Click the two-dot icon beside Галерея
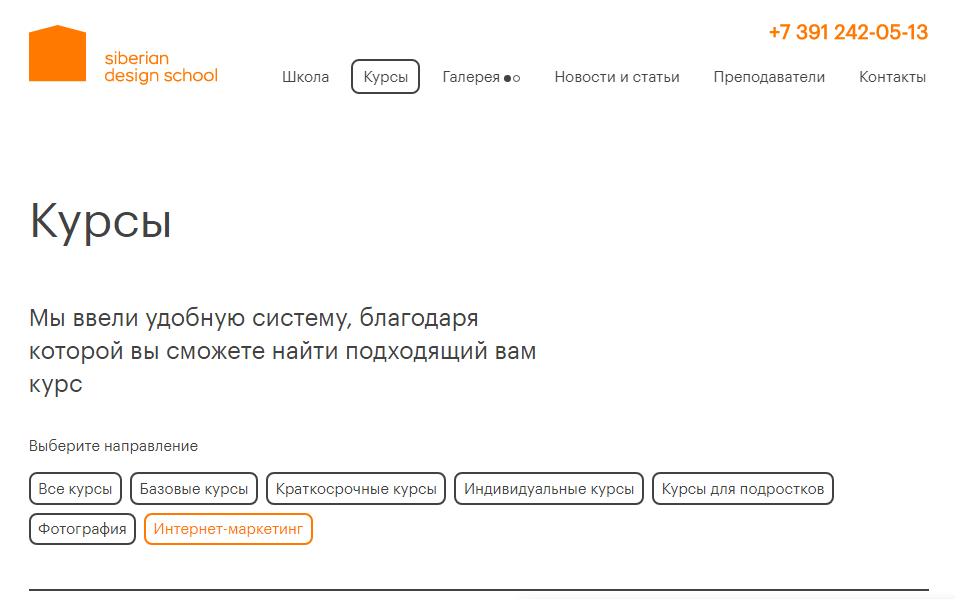 click(512, 78)
